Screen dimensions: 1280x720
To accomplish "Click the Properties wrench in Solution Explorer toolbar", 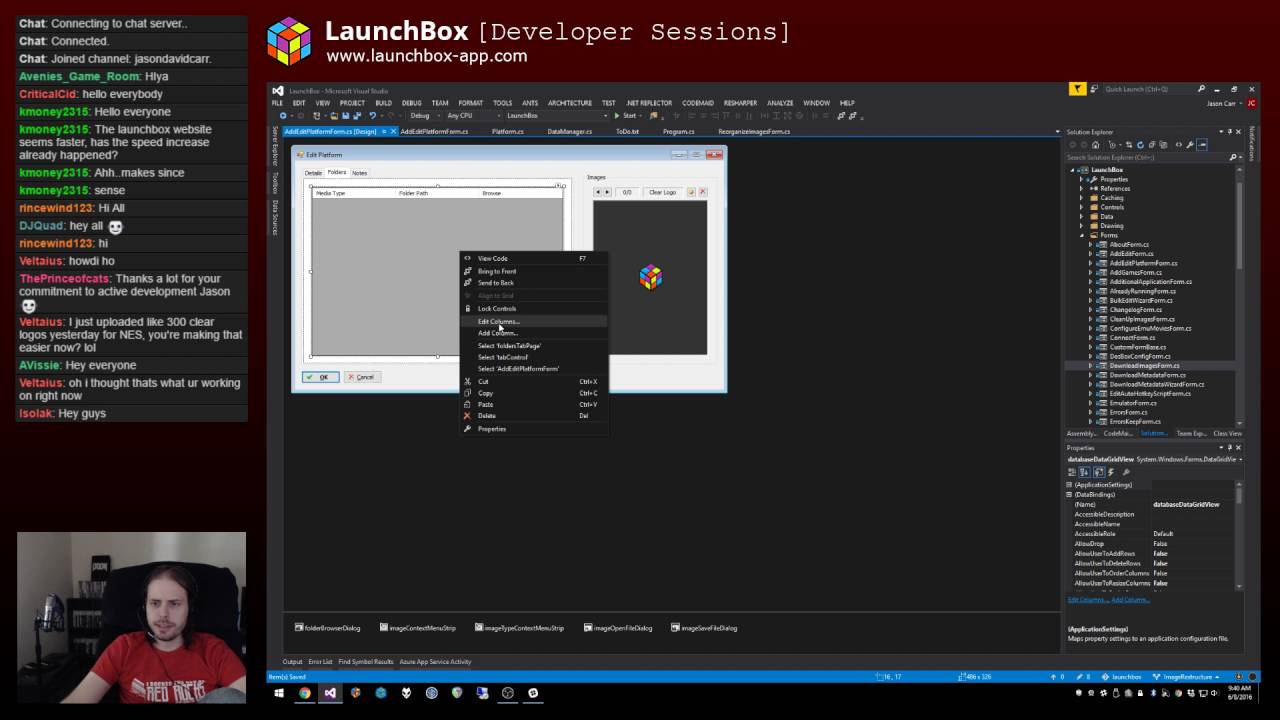I will pos(1189,145).
